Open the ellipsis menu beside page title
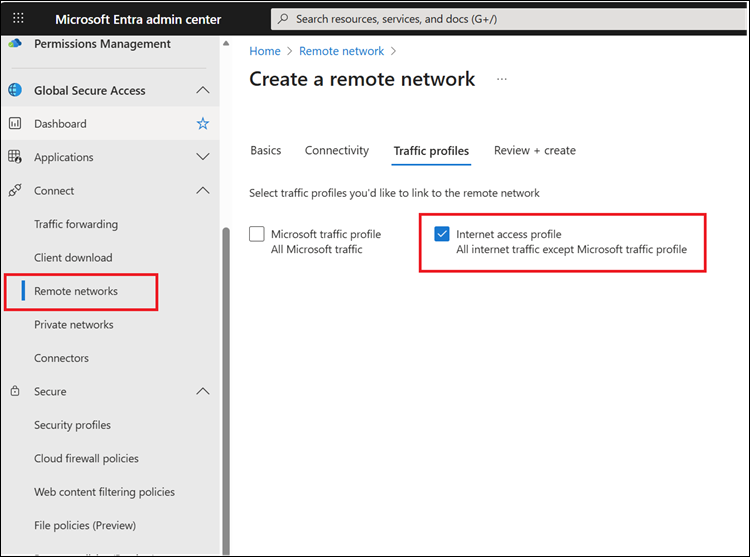The width and height of the screenshot is (750, 557). point(502,79)
